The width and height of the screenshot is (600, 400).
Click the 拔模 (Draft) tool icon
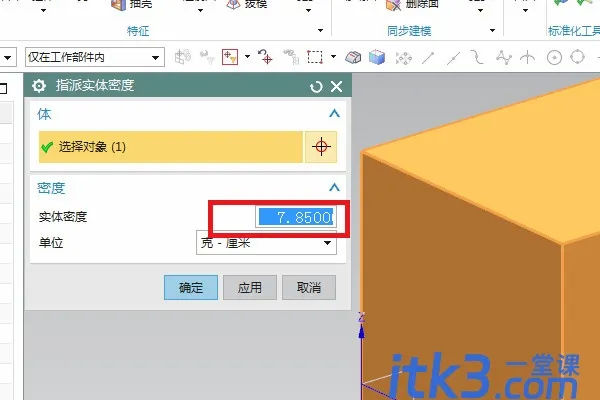click(x=233, y=4)
